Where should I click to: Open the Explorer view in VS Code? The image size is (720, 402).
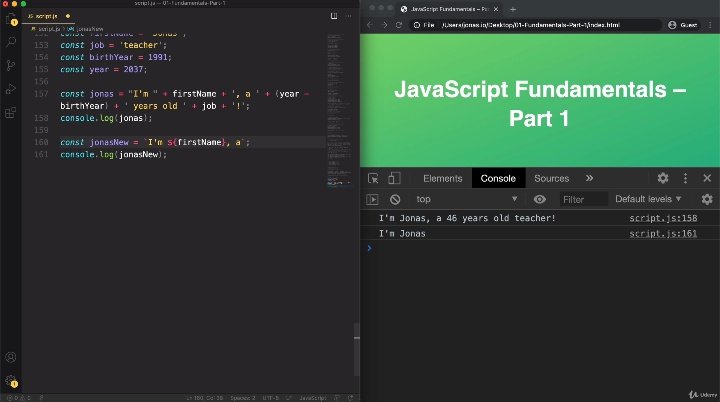pos(11,20)
